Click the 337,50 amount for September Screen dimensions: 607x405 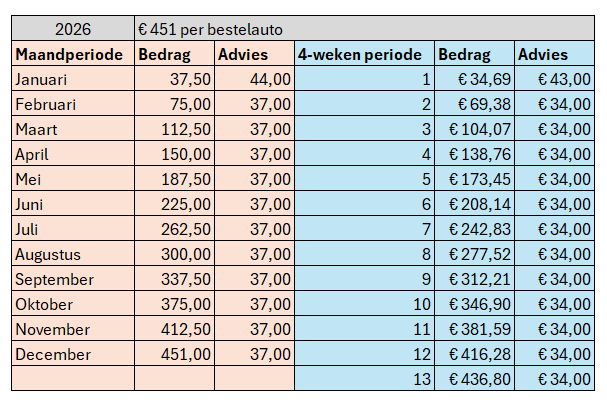point(175,278)
